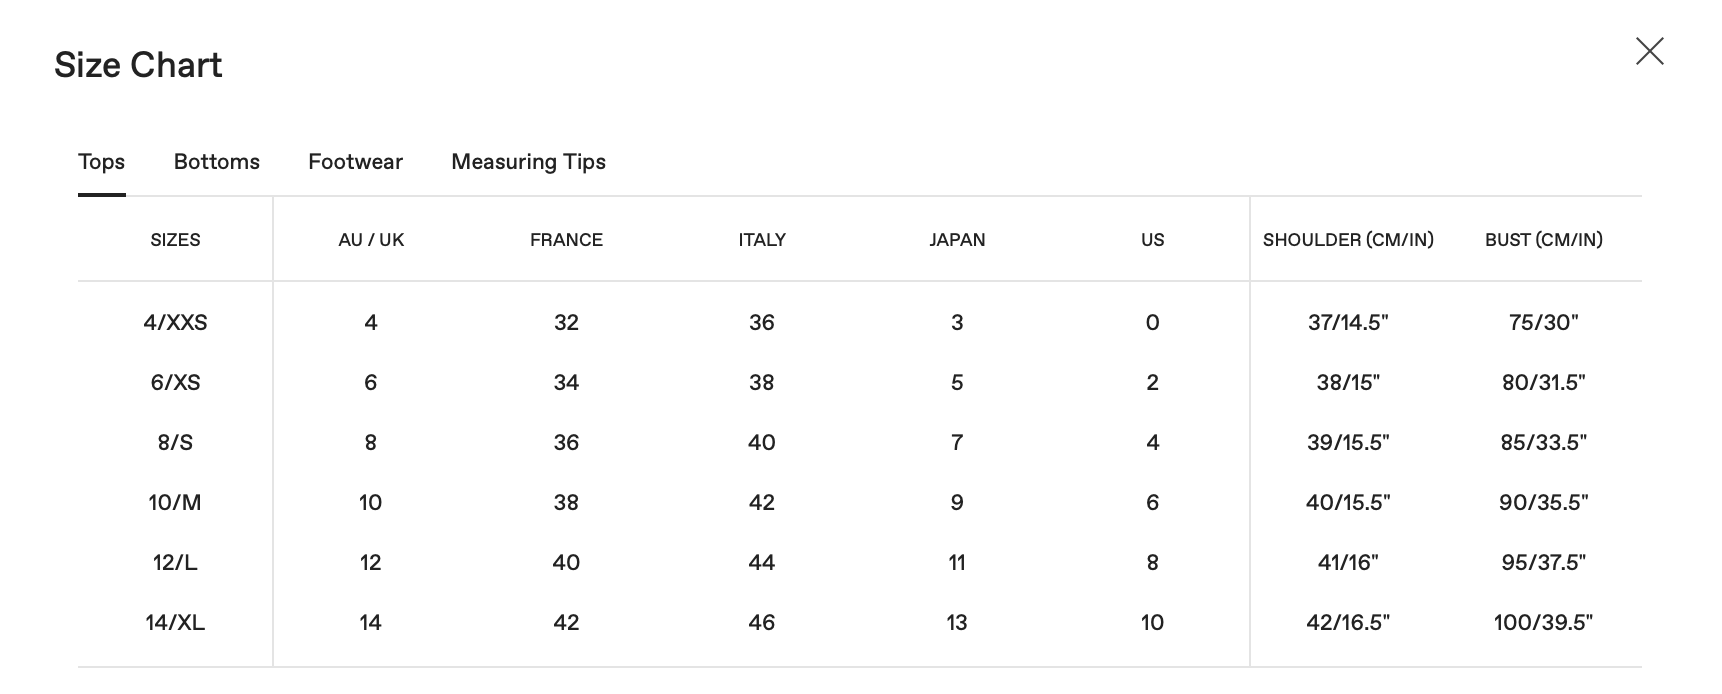Click the BUST (CM/IN) header
The height and width of the screenshot is (694, 1722).
(1543, 240)
